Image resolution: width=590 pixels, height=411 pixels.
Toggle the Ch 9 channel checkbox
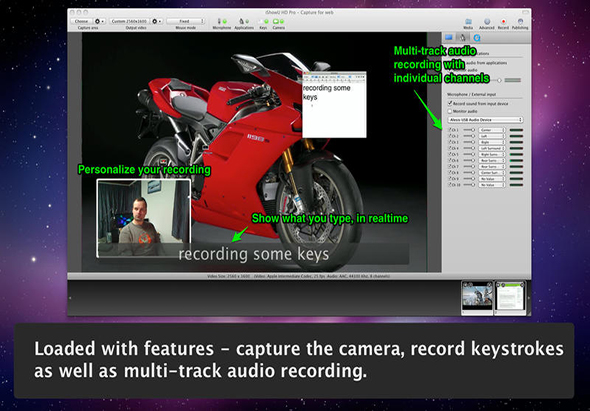[x=450, y=179]
